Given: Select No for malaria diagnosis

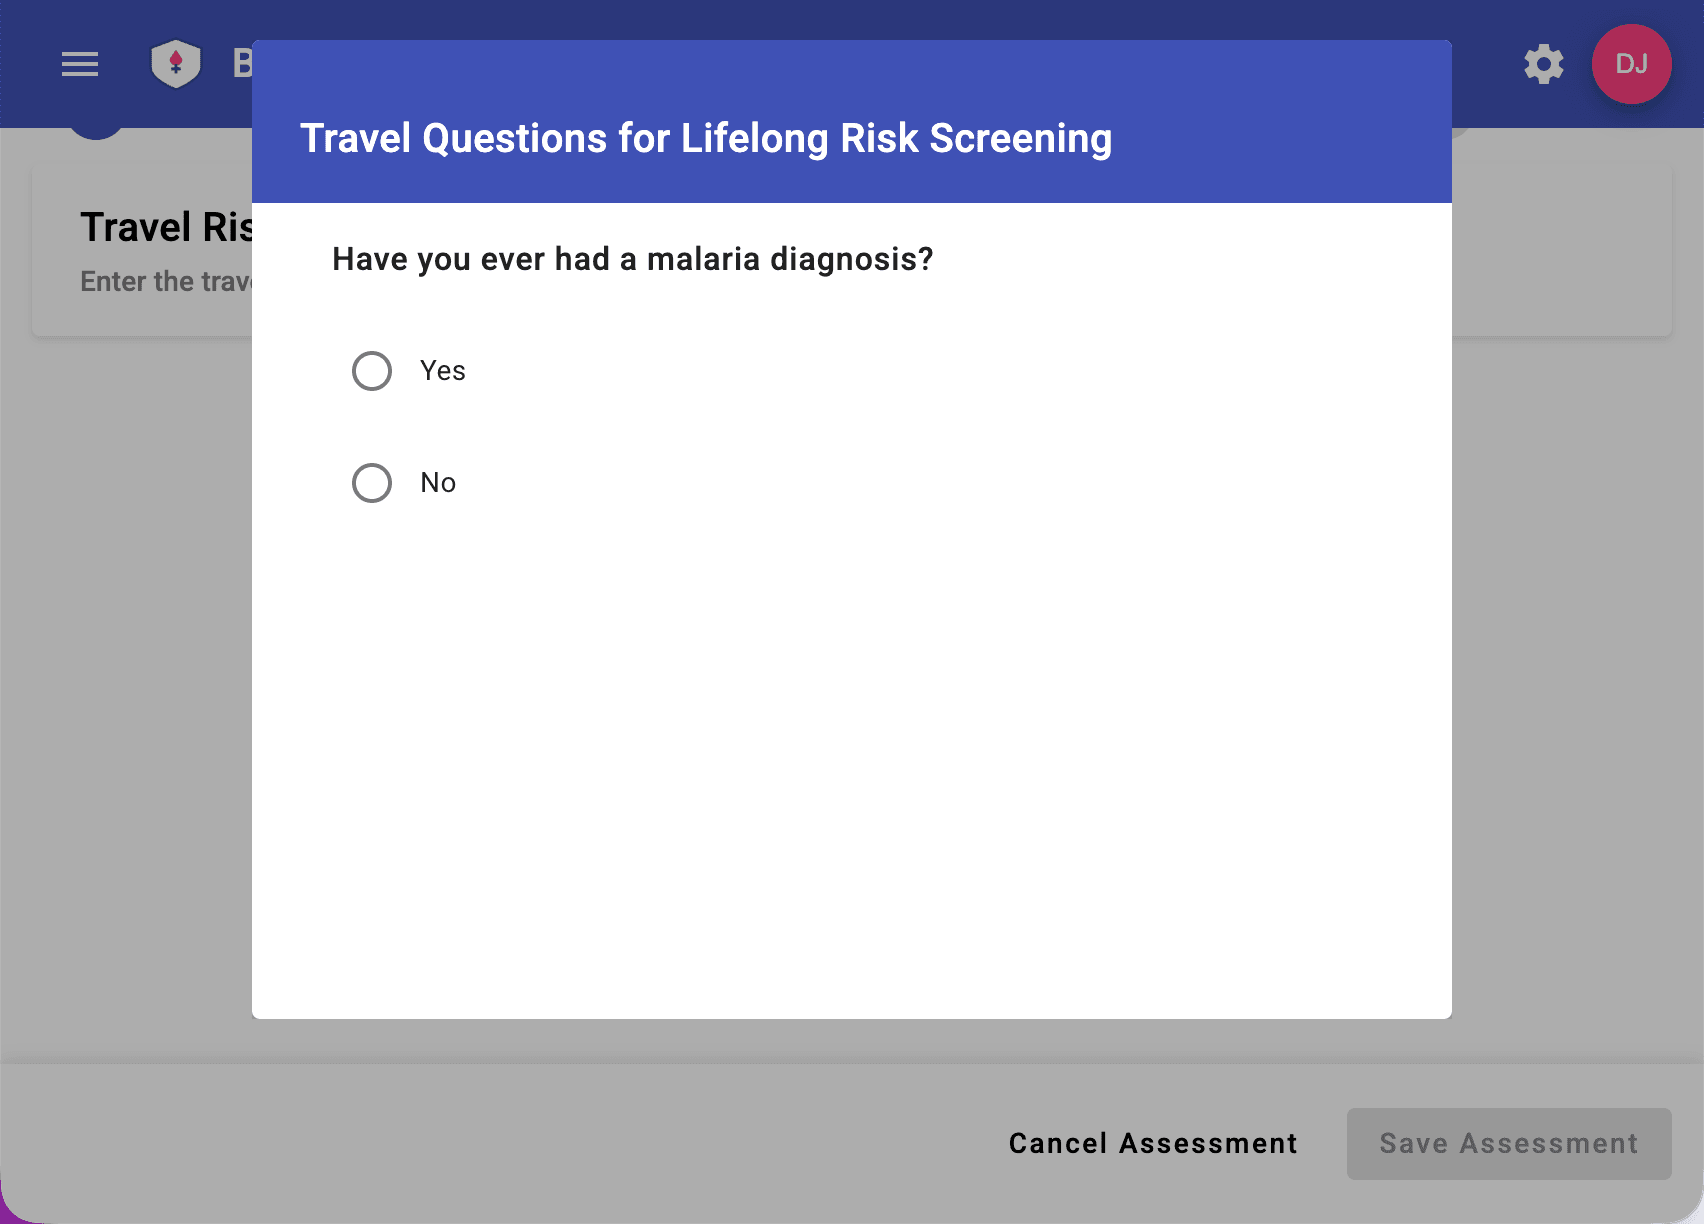Looking at the screenshot, I should (x=371, y=482).
